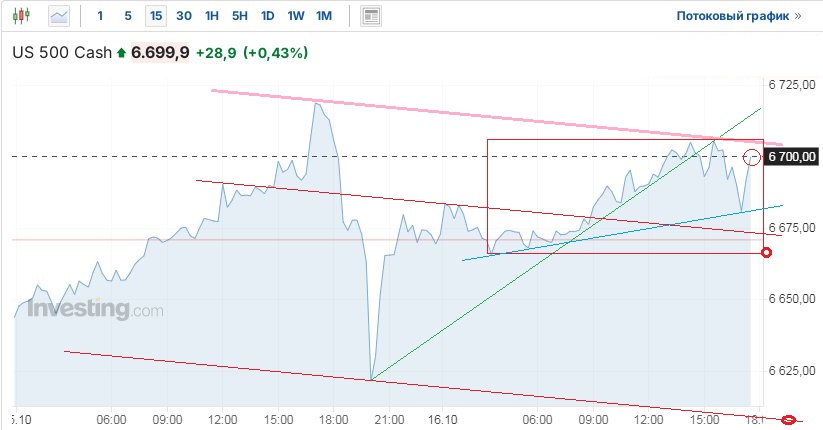
Task: Click the circled current-price point on chart
Action: click(x=753, y=157)
